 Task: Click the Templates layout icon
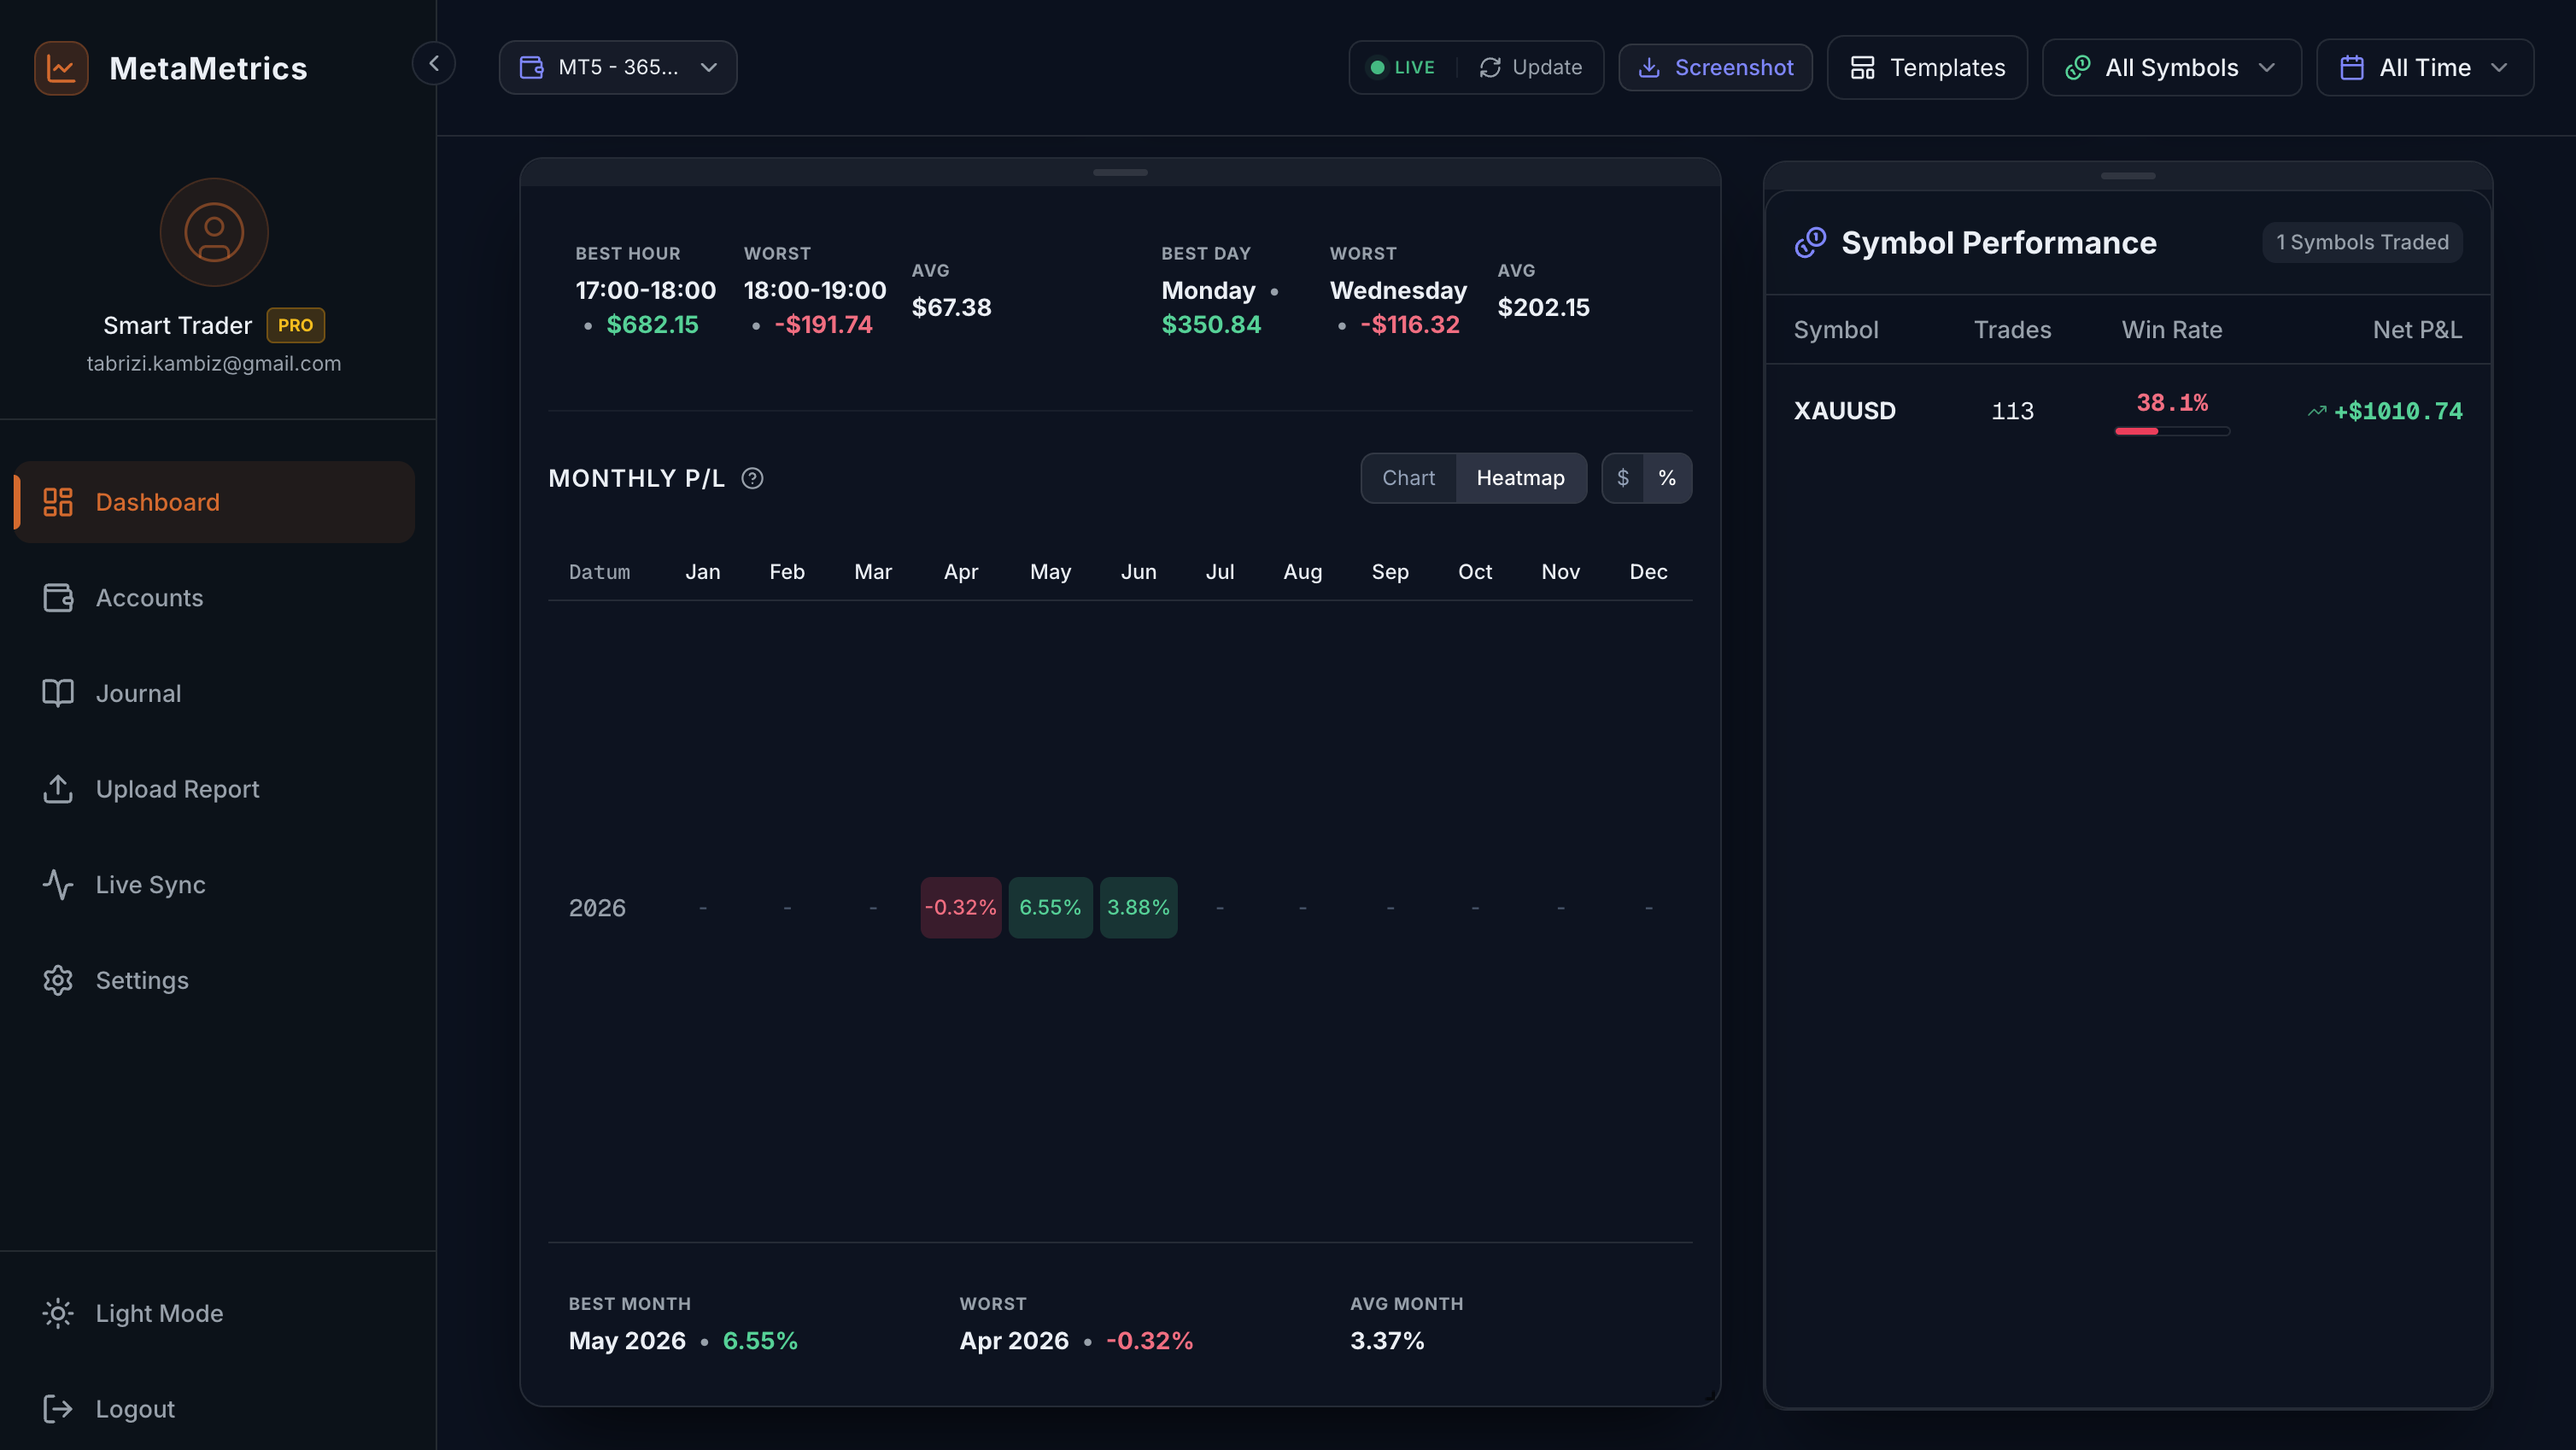point(1862,67)
